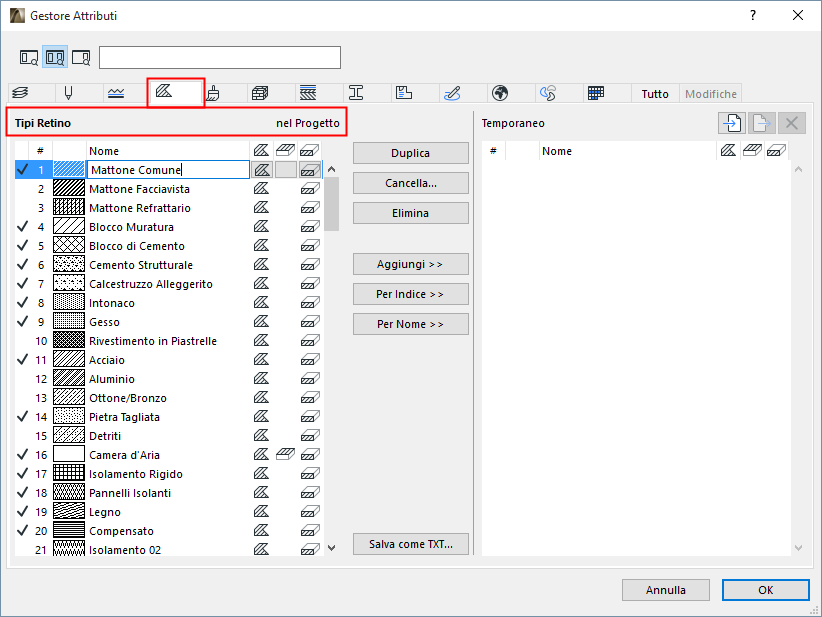Click the Duplica button
The image size is (822, 617).
(x=410, y=153)
